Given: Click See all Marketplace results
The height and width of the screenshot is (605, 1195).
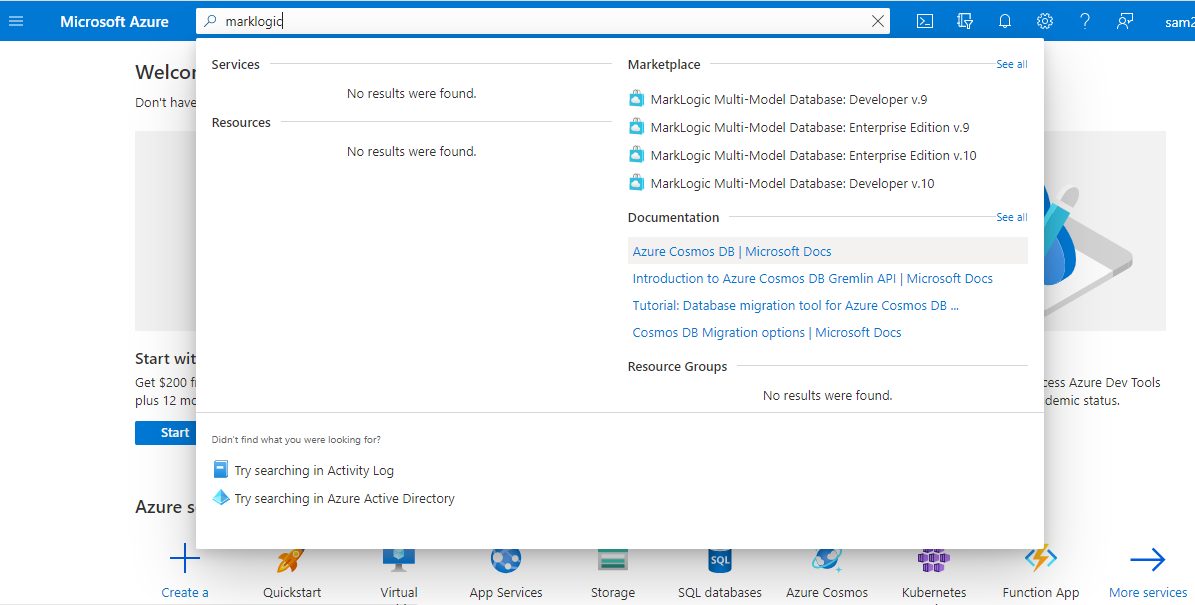Looking at the screenshot, I should click(x=1011, y=63).
